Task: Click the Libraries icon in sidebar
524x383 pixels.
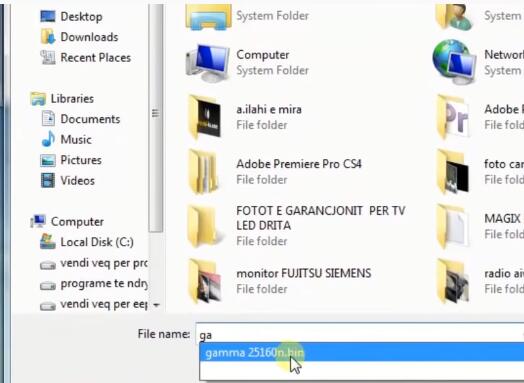Action: pyautogui.click(x=38, y=99)
